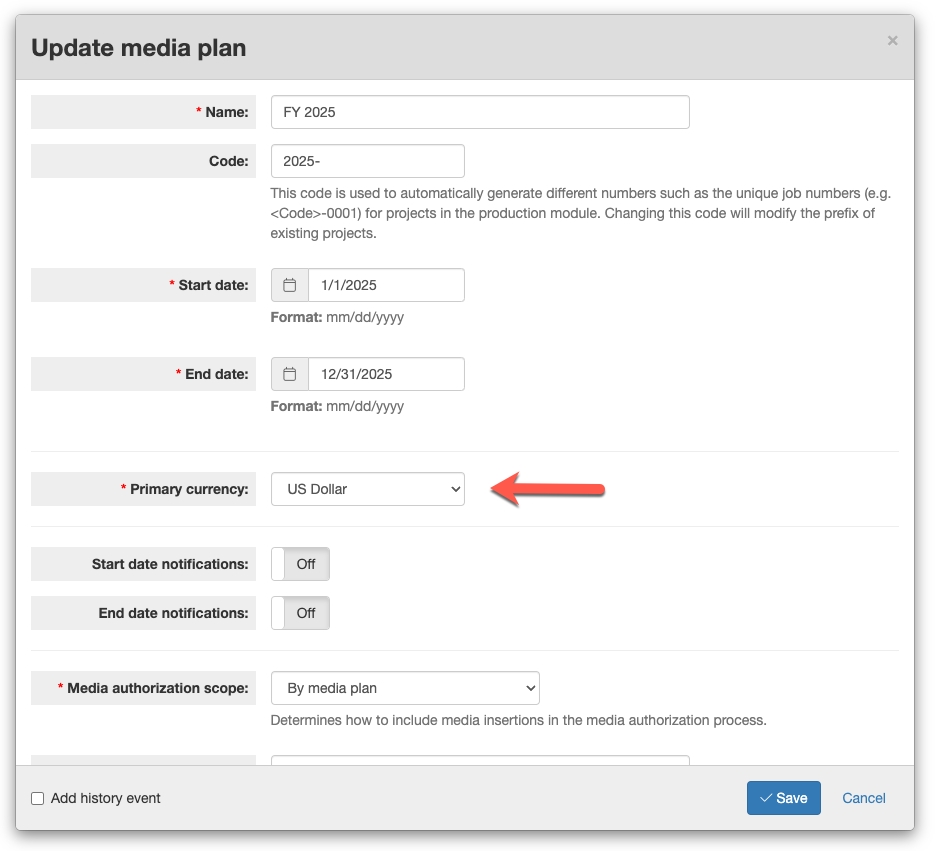The height and width of the screenshot is (851, 936).
Task: Click the Add history event label text
Action: pyautogui.click(x=106, y=798)
